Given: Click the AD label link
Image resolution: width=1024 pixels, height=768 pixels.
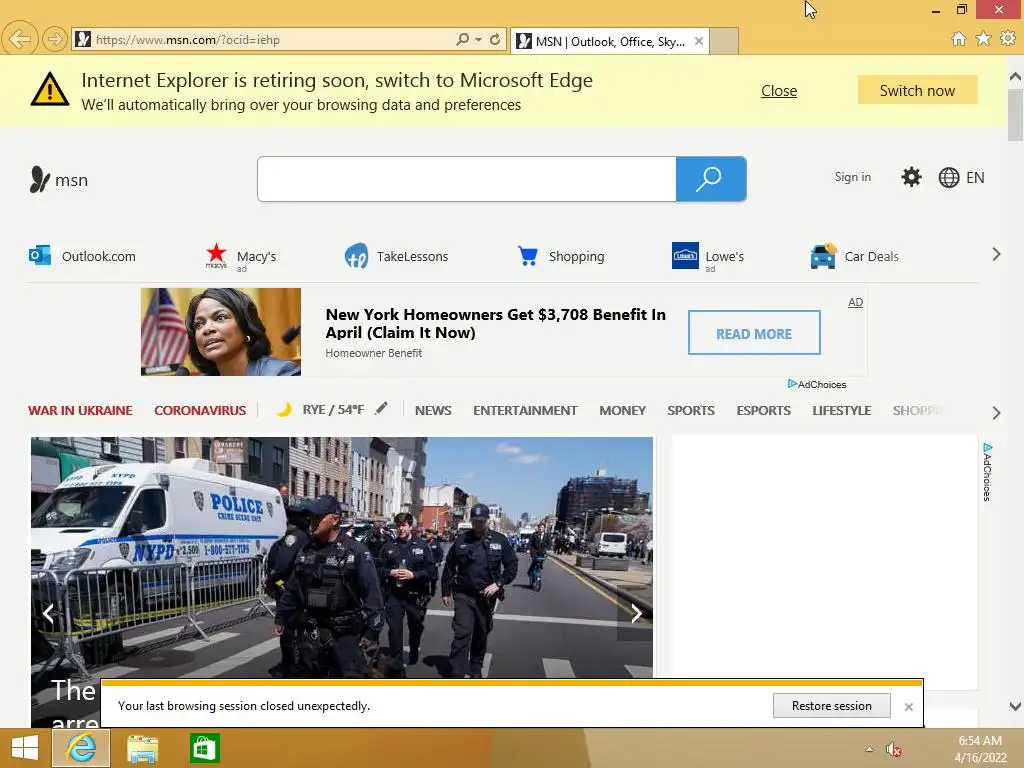Looking at the screenshot, I should click(856, 302).
